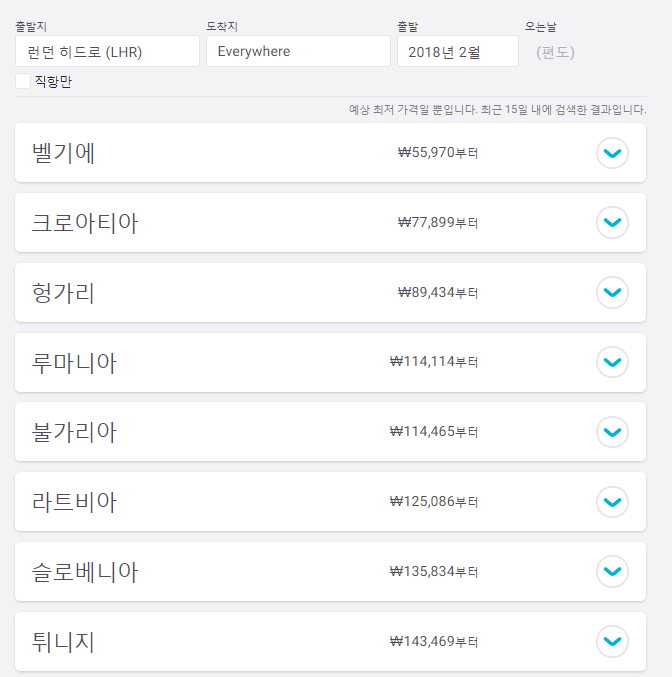Click the ₩114,114부터 price for 루마니아
Image resolution: width=672 pixels, height=677 pixels.
[x=434, y=362]
